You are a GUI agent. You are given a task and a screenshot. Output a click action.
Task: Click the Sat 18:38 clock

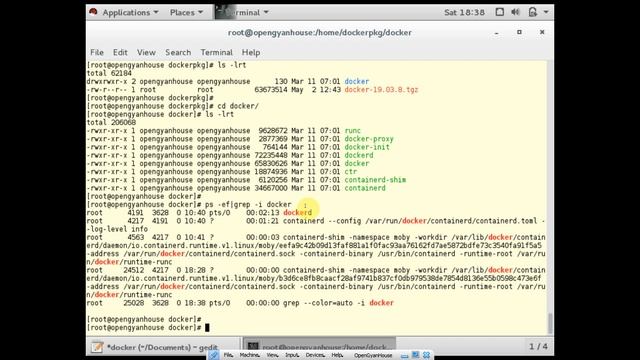[464, 12]
